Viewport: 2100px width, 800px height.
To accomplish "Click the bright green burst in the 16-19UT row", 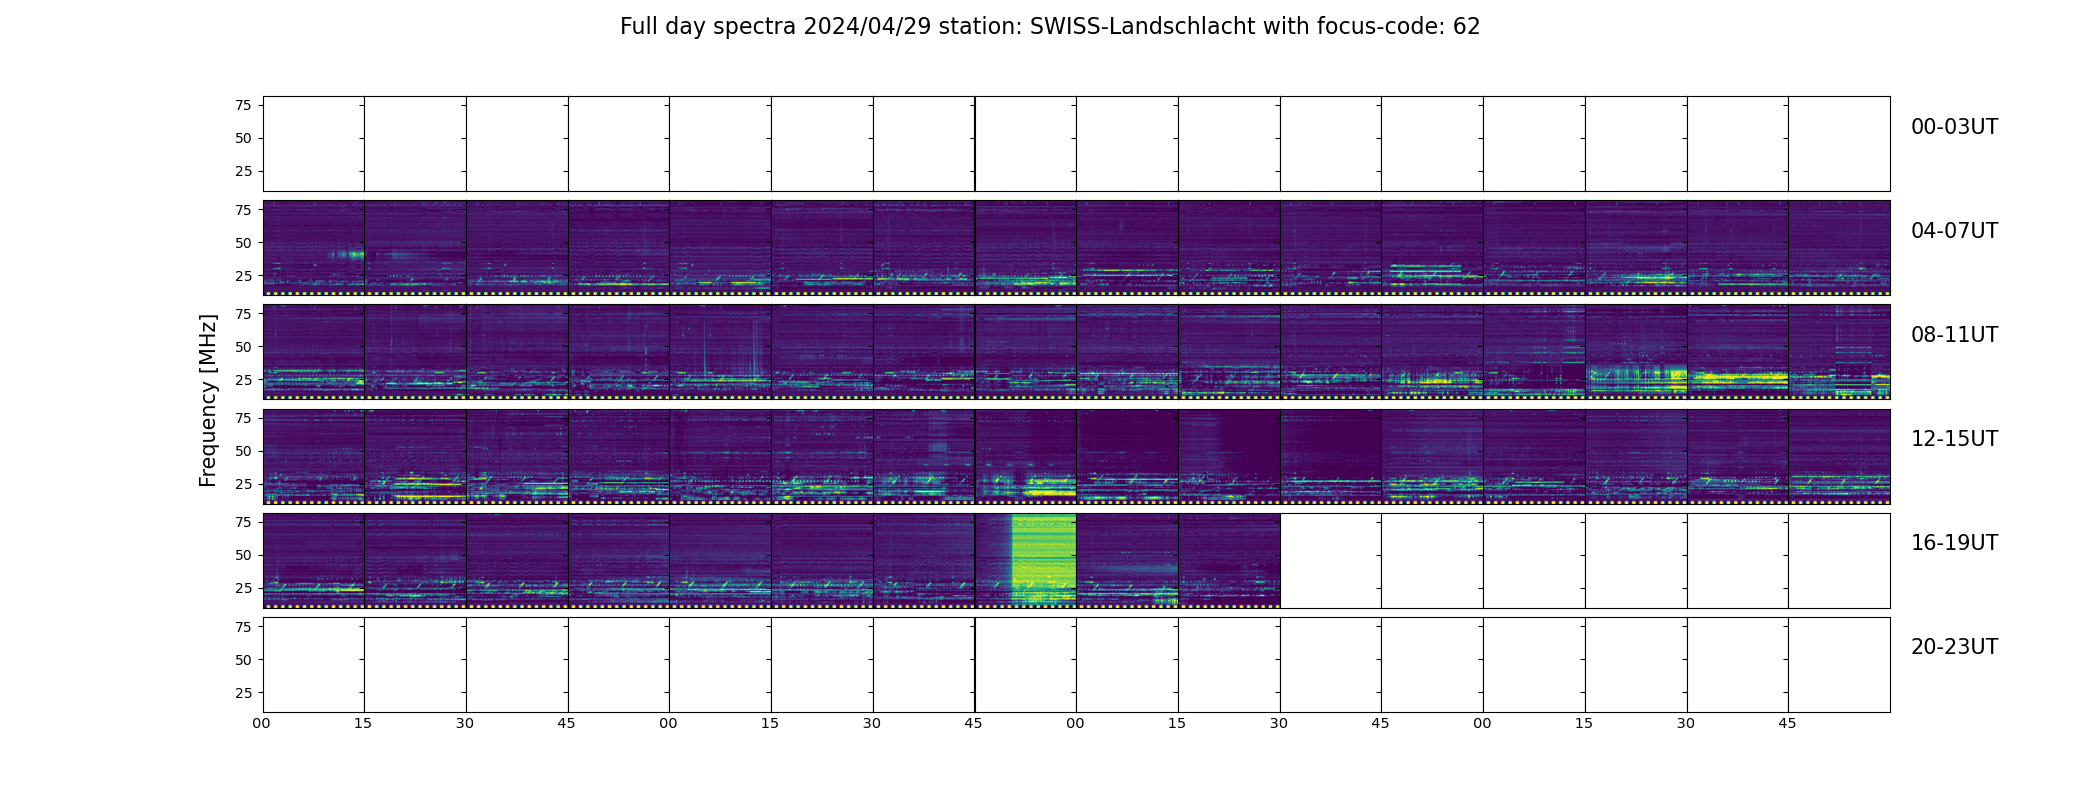I will [x=1044, y=558].
